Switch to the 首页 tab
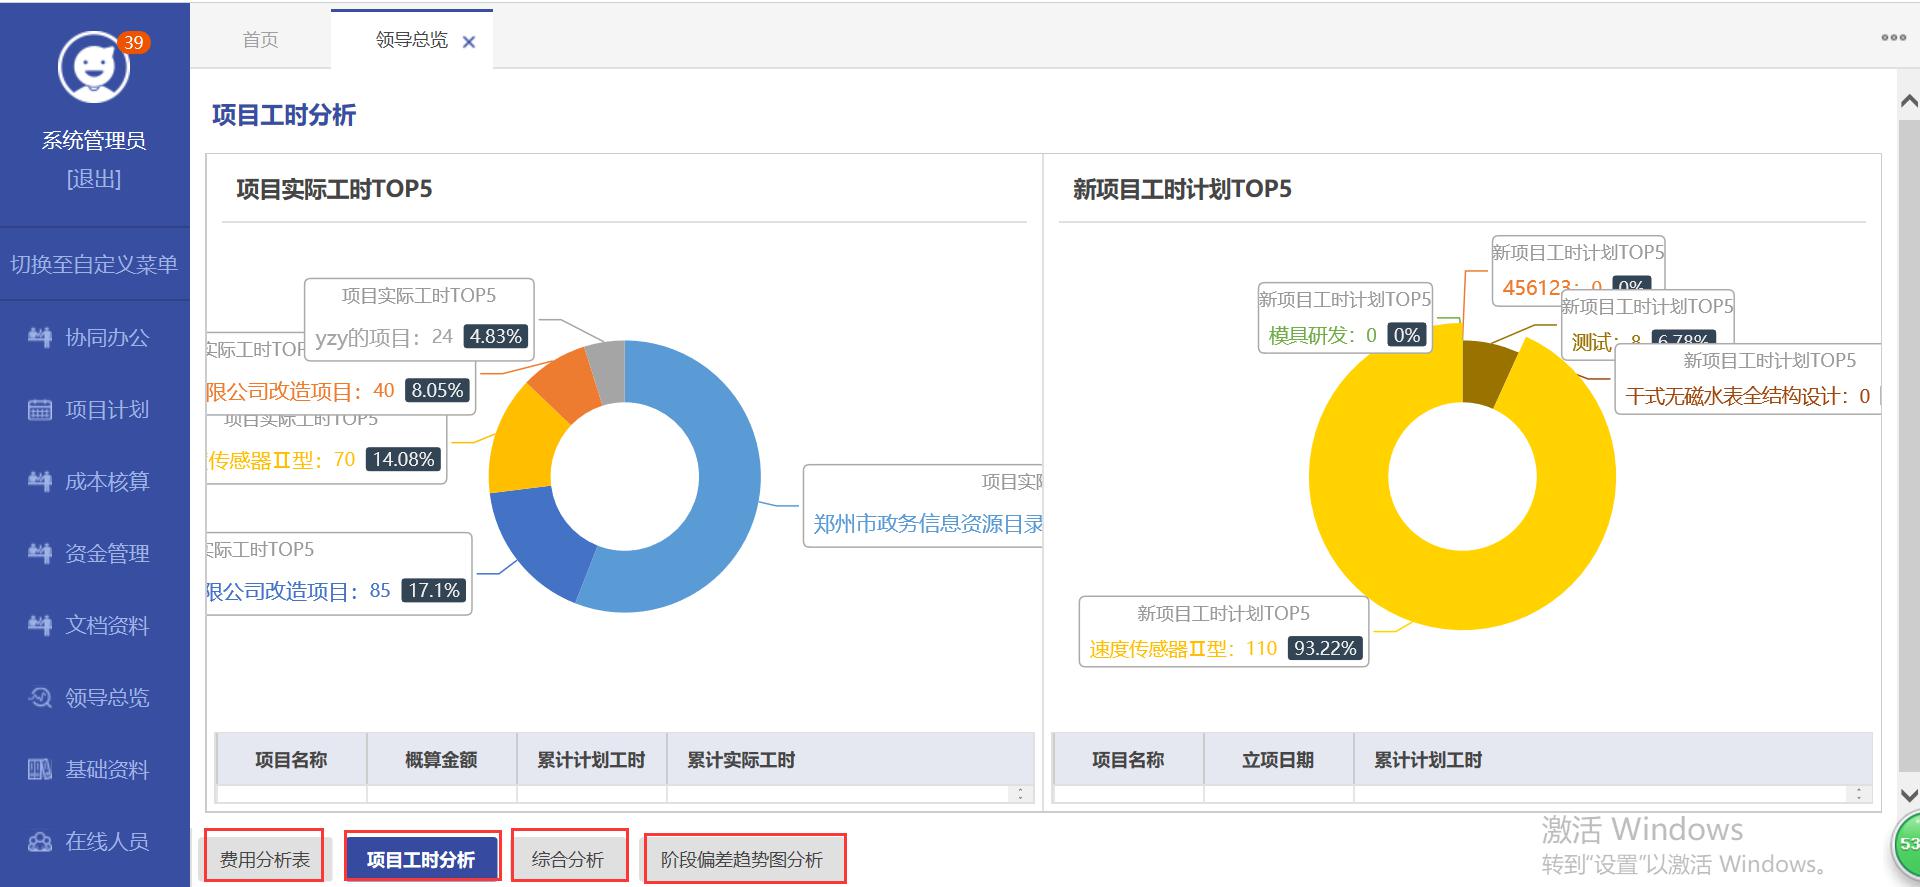Image resolution: width=1920 pixels, height=887 pixels. pyautogui.click(x=260, y=40)
